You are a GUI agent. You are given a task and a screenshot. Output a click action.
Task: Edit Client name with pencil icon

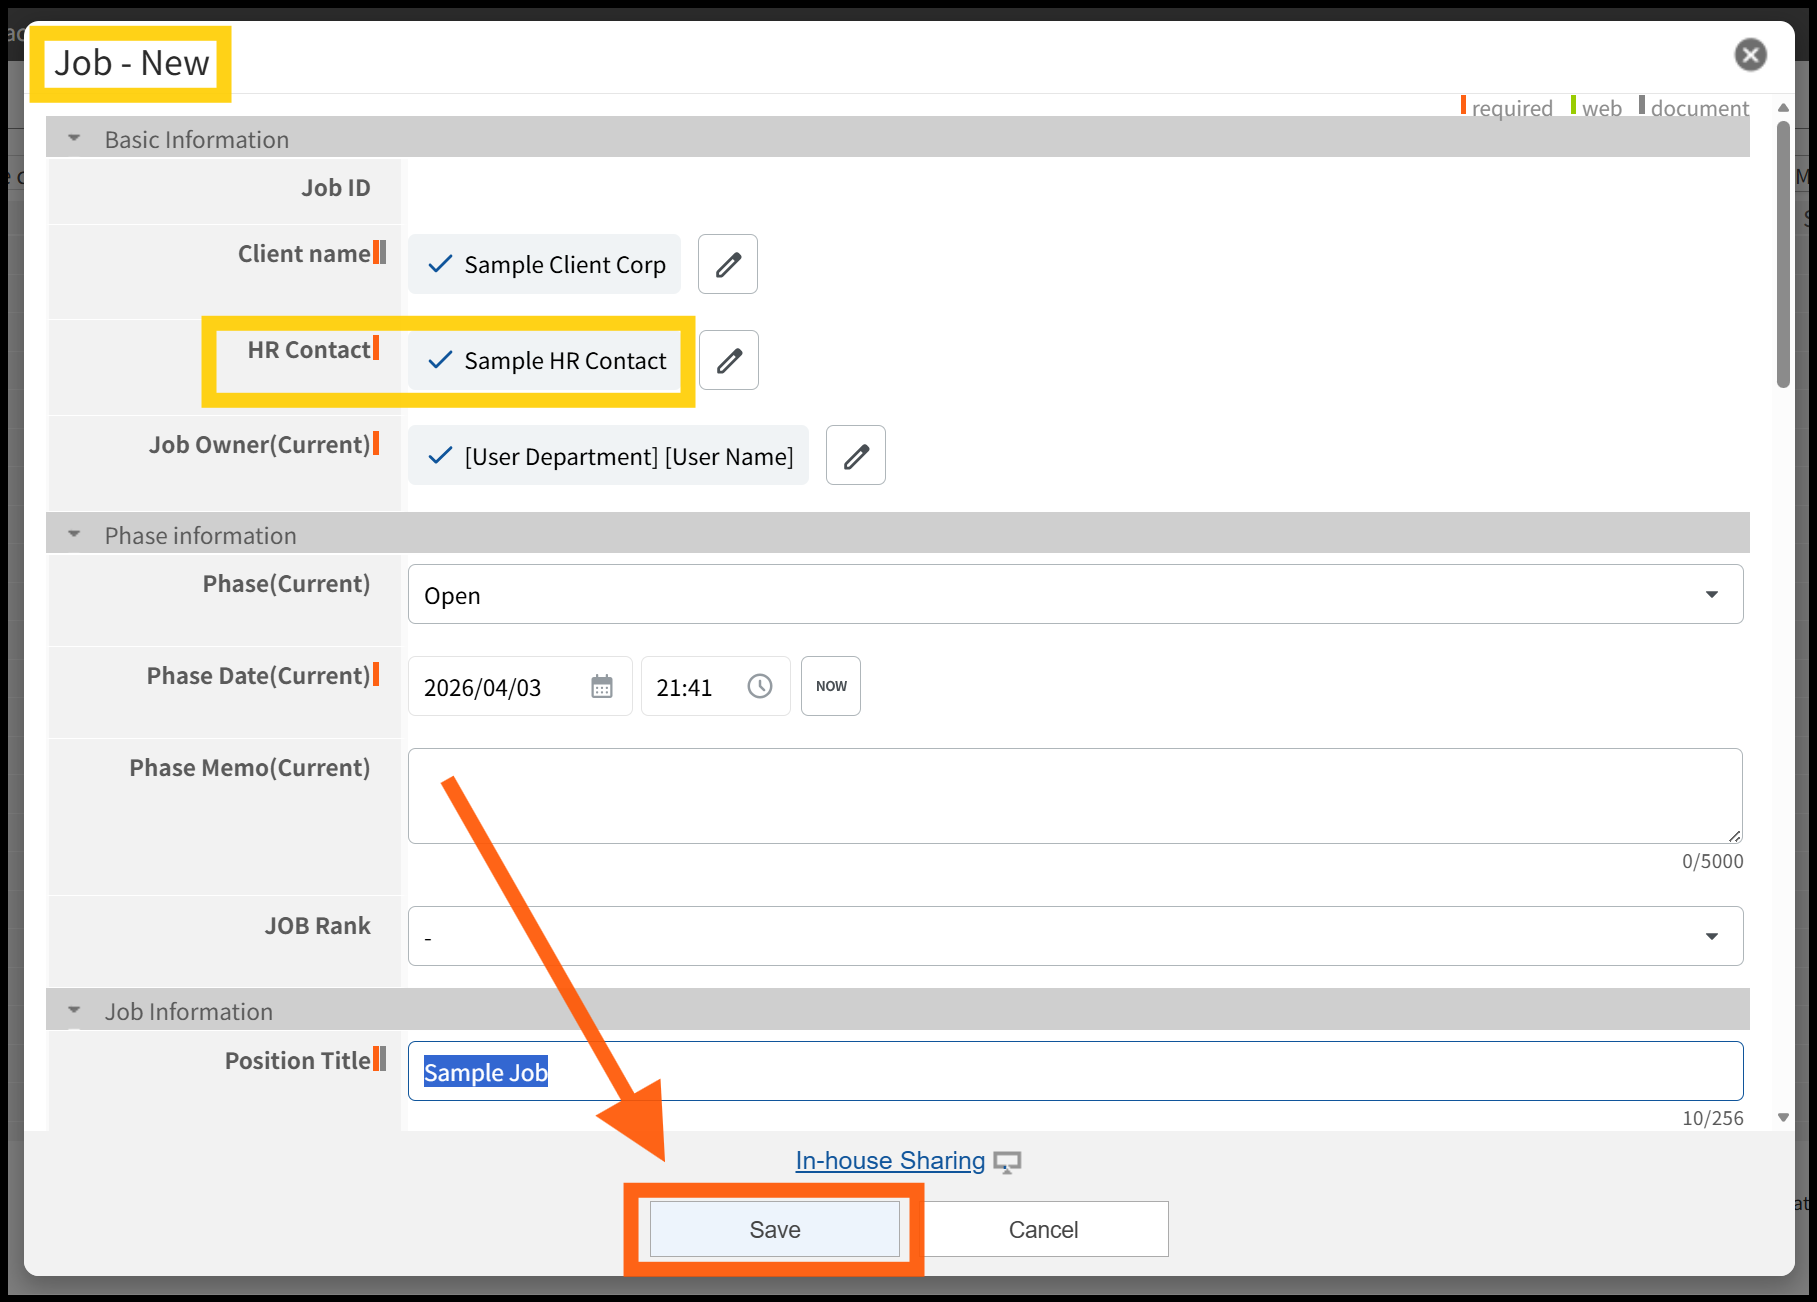pyautogui.click(x=727, y=264)
